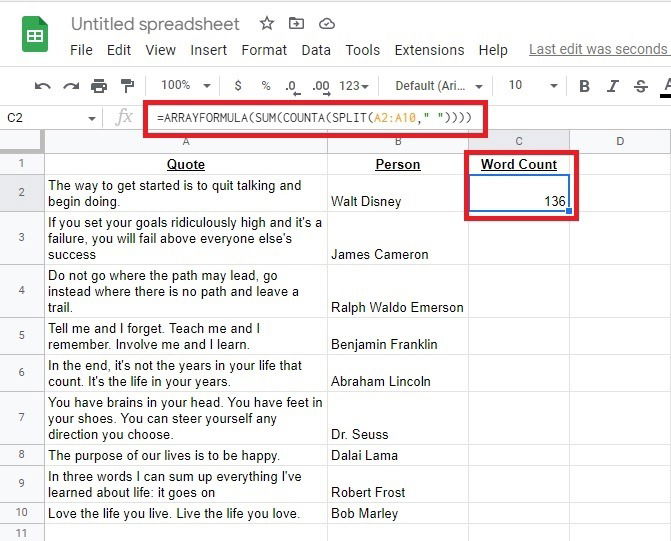Open more number formats dropdown
The image size is (671, 541).
click(x=353, y=86)
